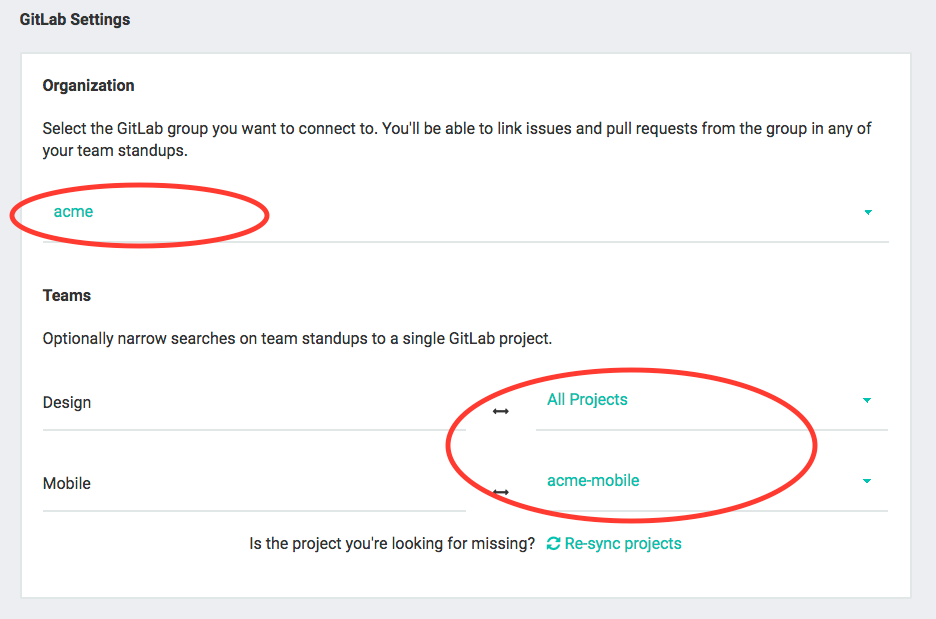Click the dropdown arrow in the Design row
Viewport: 936px width, 619px height.
(867, 401)
